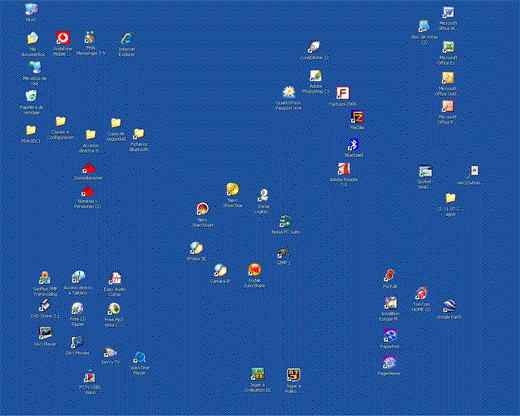This screenshot has width=520, height=416.
Task: Launch Nero ShowTime
Action: [232, 190]
